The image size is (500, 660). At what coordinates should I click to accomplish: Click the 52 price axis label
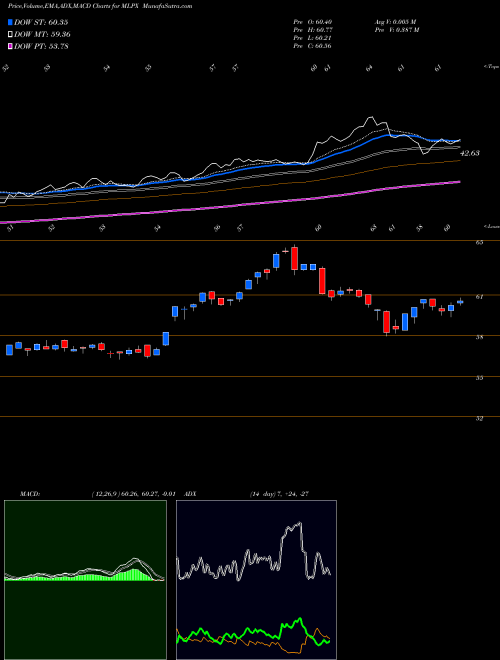[x=479, y=418]
